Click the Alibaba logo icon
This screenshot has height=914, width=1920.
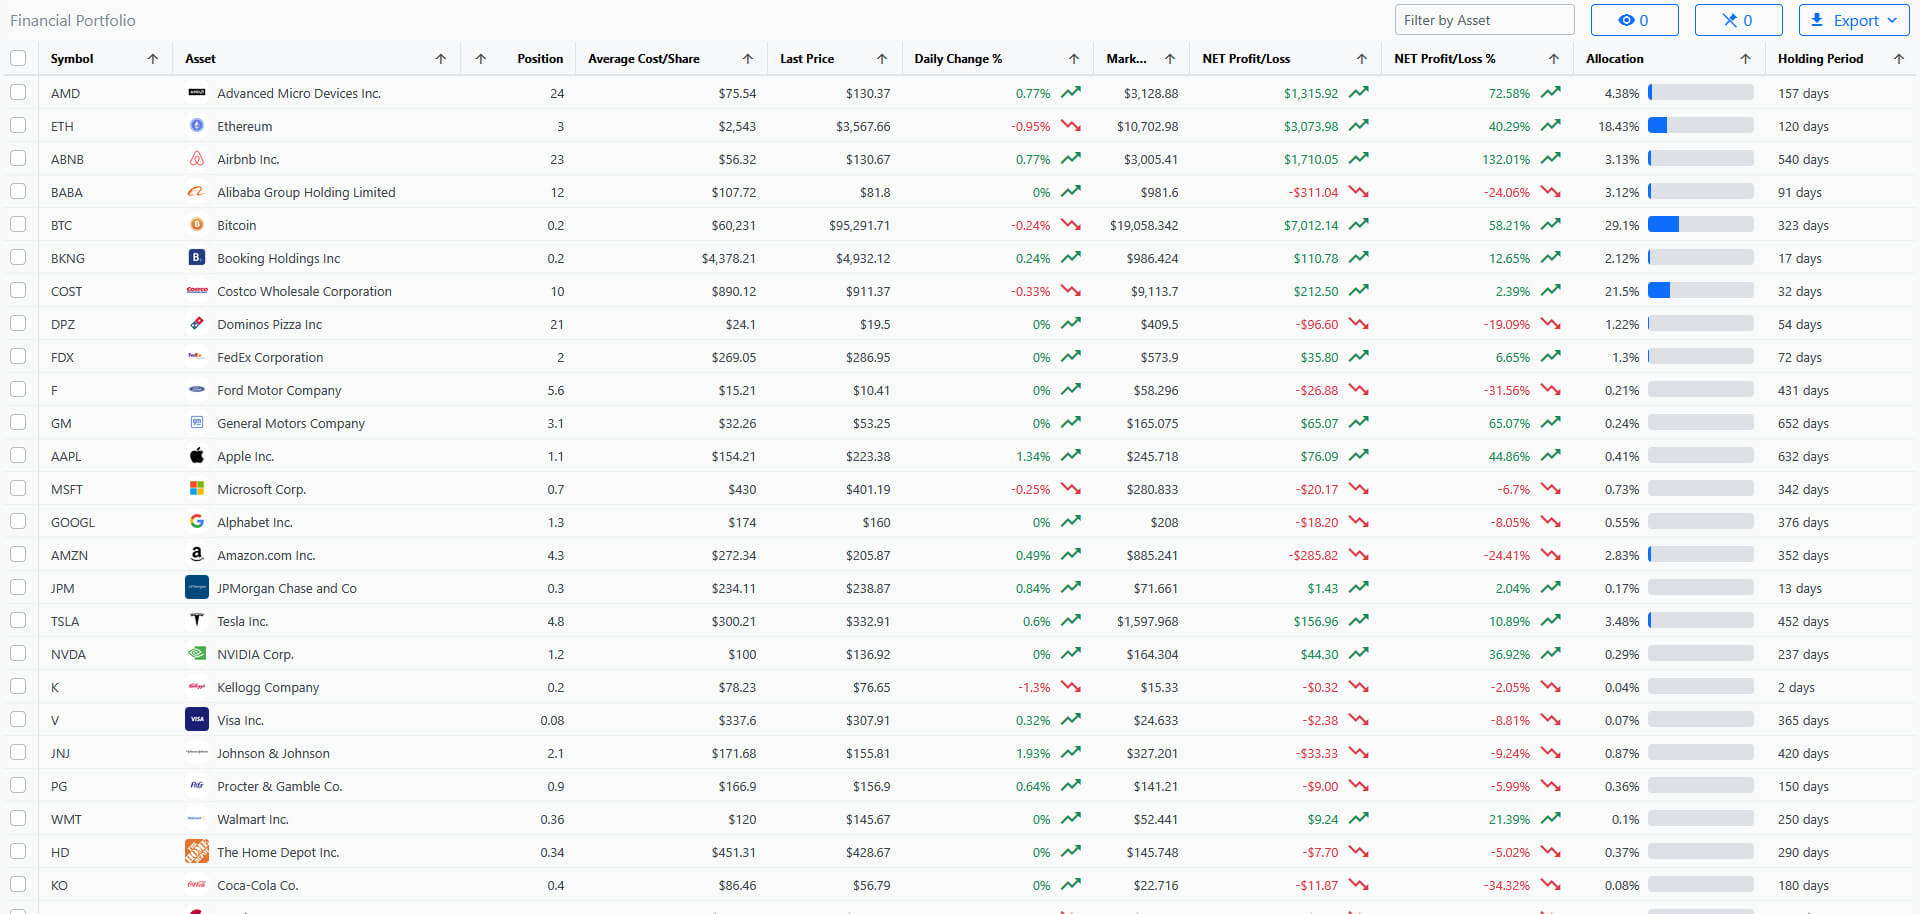[197, 192]
